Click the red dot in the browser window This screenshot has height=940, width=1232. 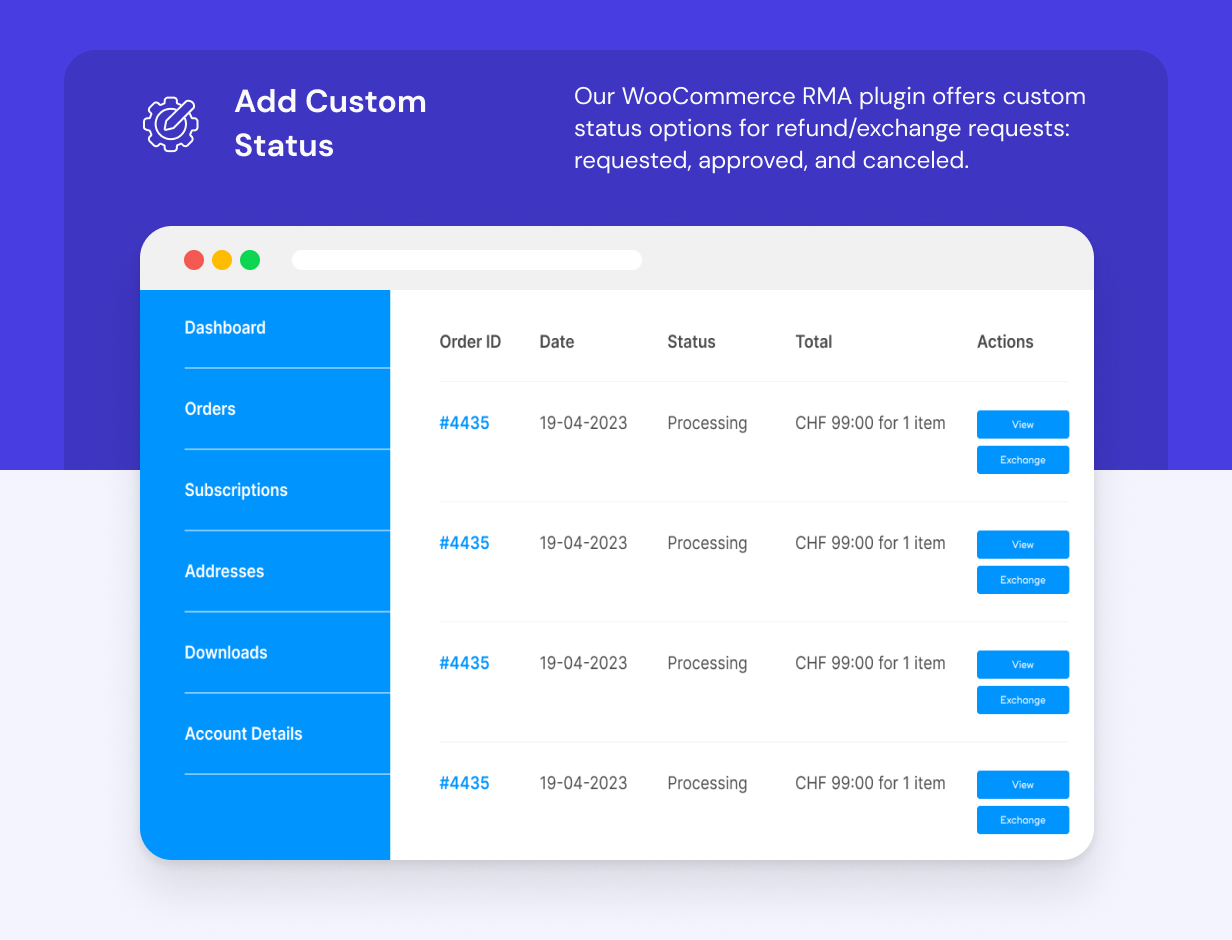[194, 260]
